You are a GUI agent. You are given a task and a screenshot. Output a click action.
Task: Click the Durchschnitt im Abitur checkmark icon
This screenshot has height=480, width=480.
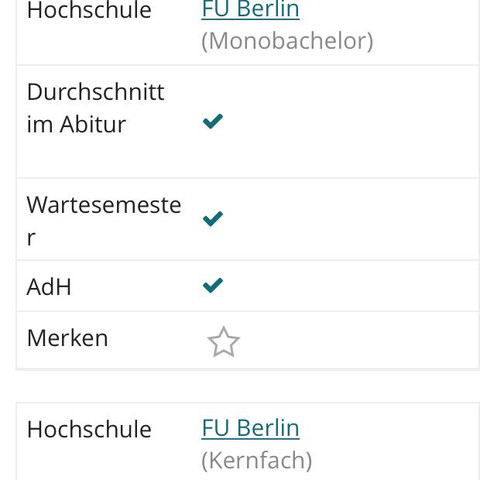(x=213, y=121)
